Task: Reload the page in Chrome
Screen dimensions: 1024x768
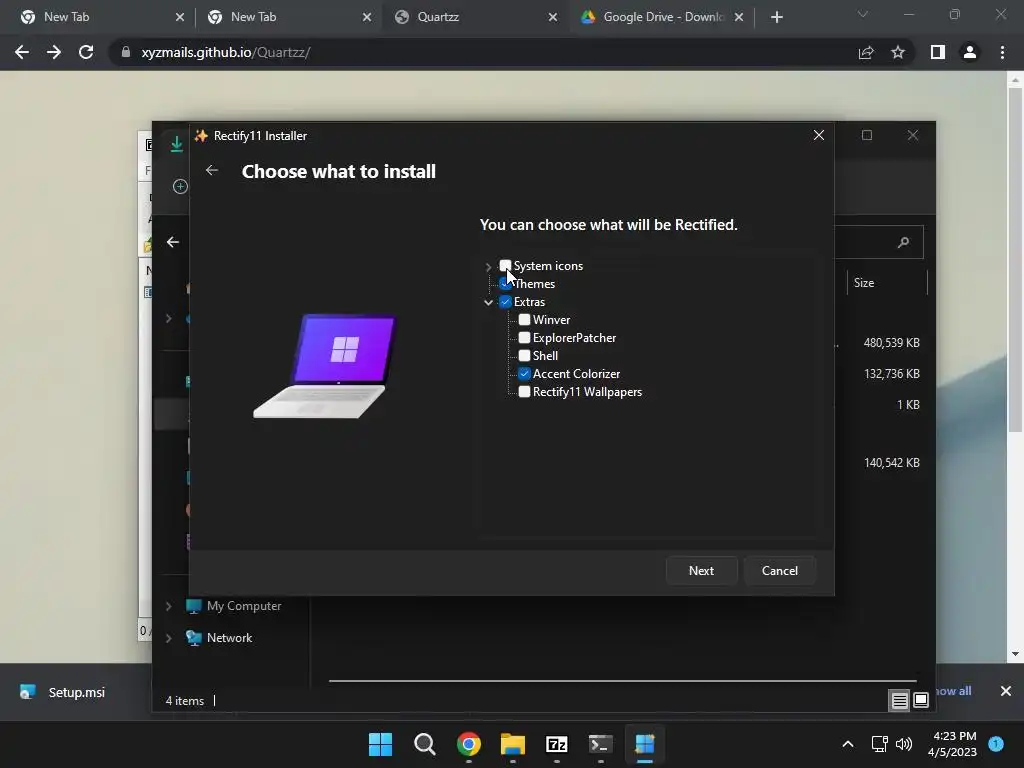Action: [86, 52]
